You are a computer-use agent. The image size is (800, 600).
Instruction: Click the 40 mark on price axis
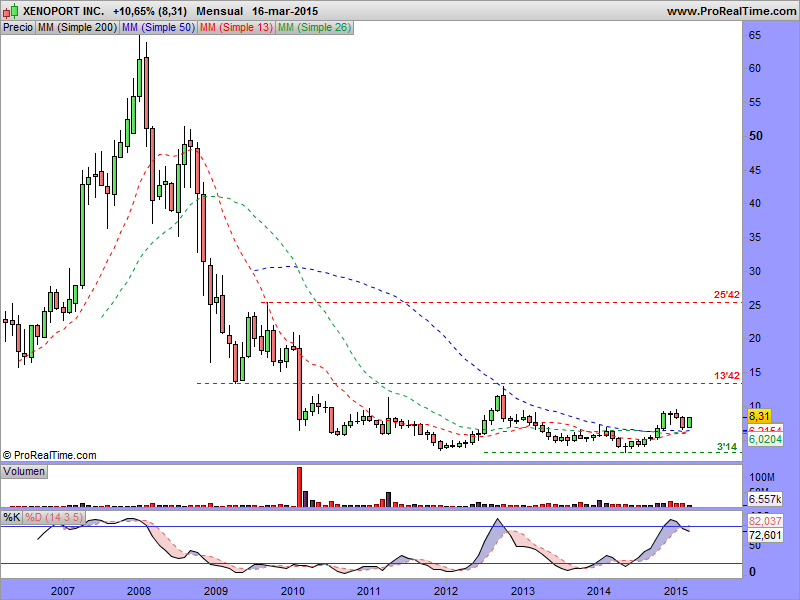coord(755,203)
